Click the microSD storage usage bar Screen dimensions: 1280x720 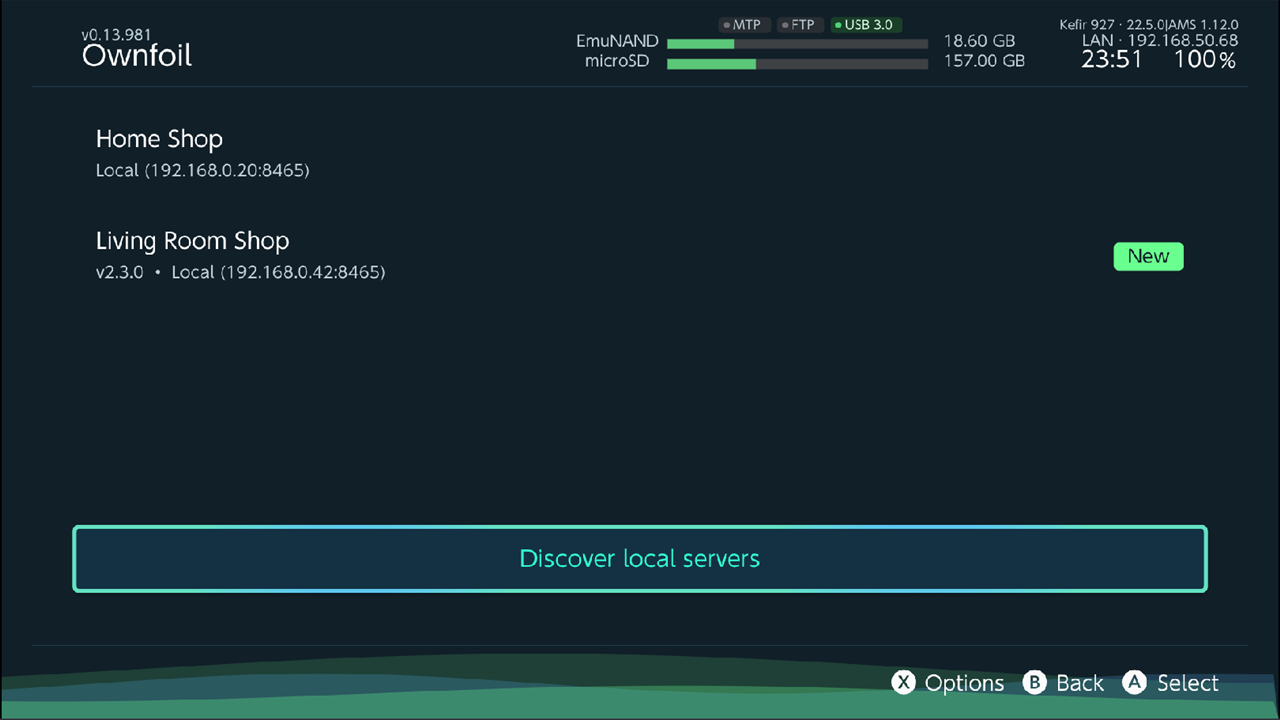(797, 64)
